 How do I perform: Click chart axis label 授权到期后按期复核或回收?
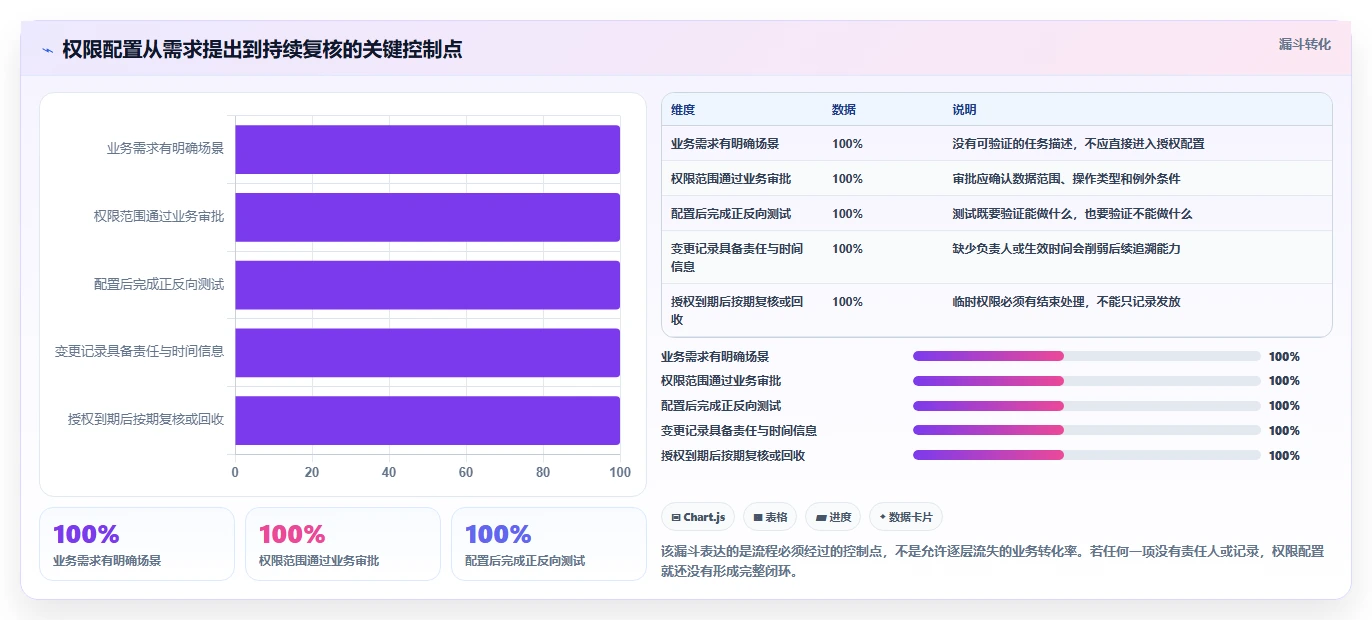tap(146, 420)
